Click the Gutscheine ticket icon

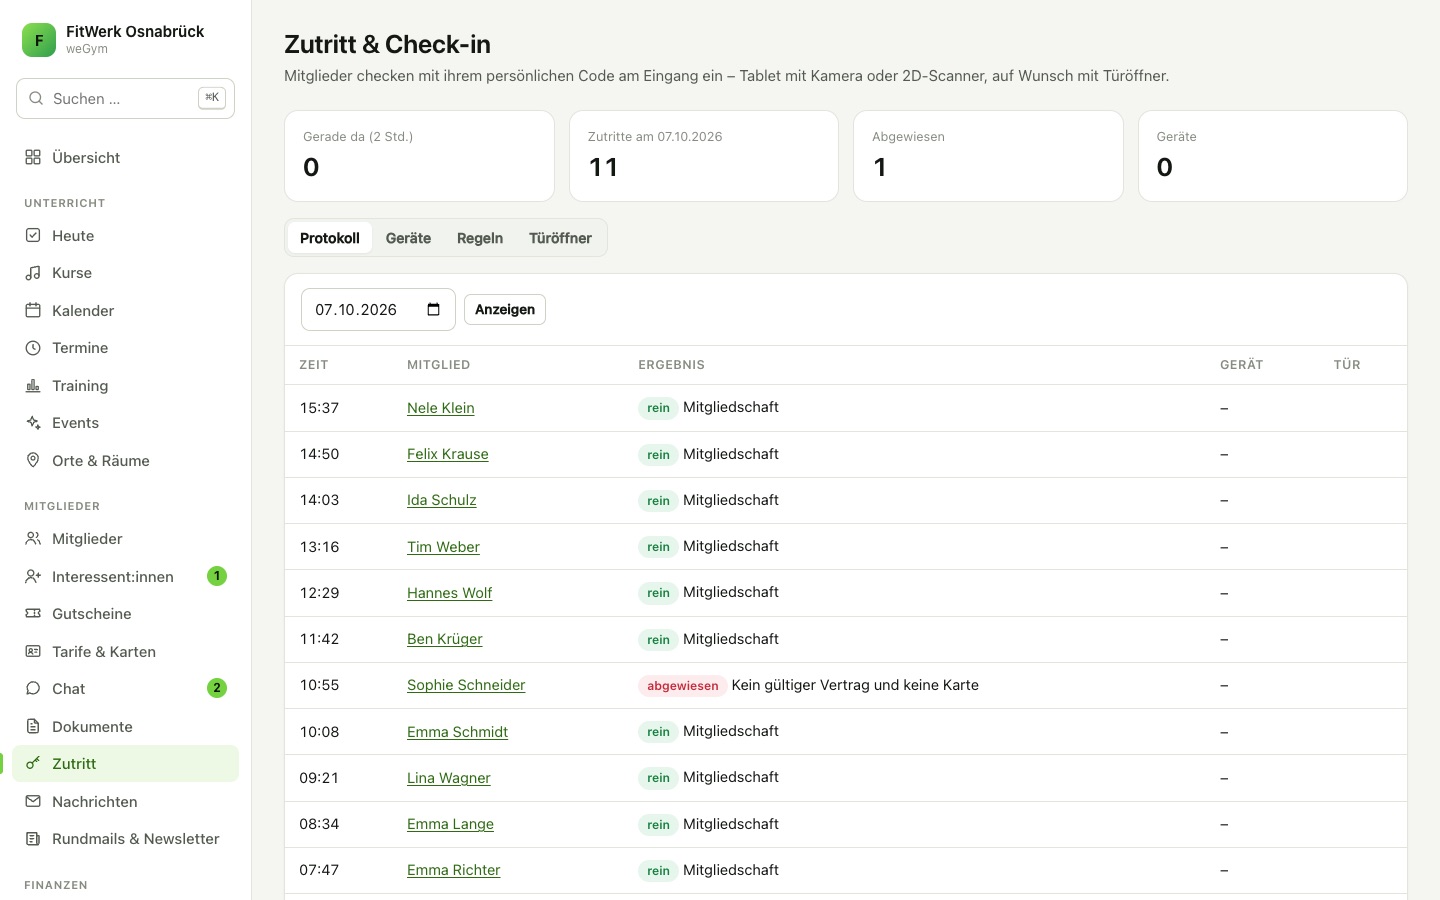33,613
